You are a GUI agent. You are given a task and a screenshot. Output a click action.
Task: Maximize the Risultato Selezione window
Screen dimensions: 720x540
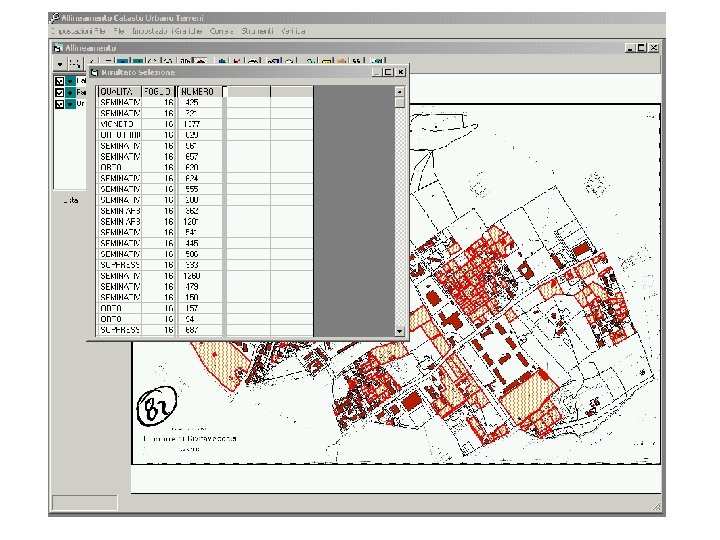click(x=388, y=72)
